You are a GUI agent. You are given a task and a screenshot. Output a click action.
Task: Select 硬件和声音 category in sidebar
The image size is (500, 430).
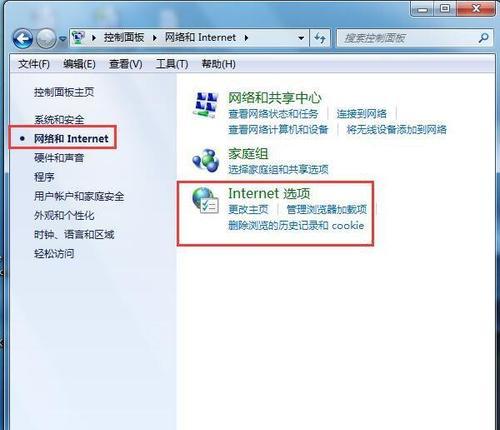pos(59,158)
